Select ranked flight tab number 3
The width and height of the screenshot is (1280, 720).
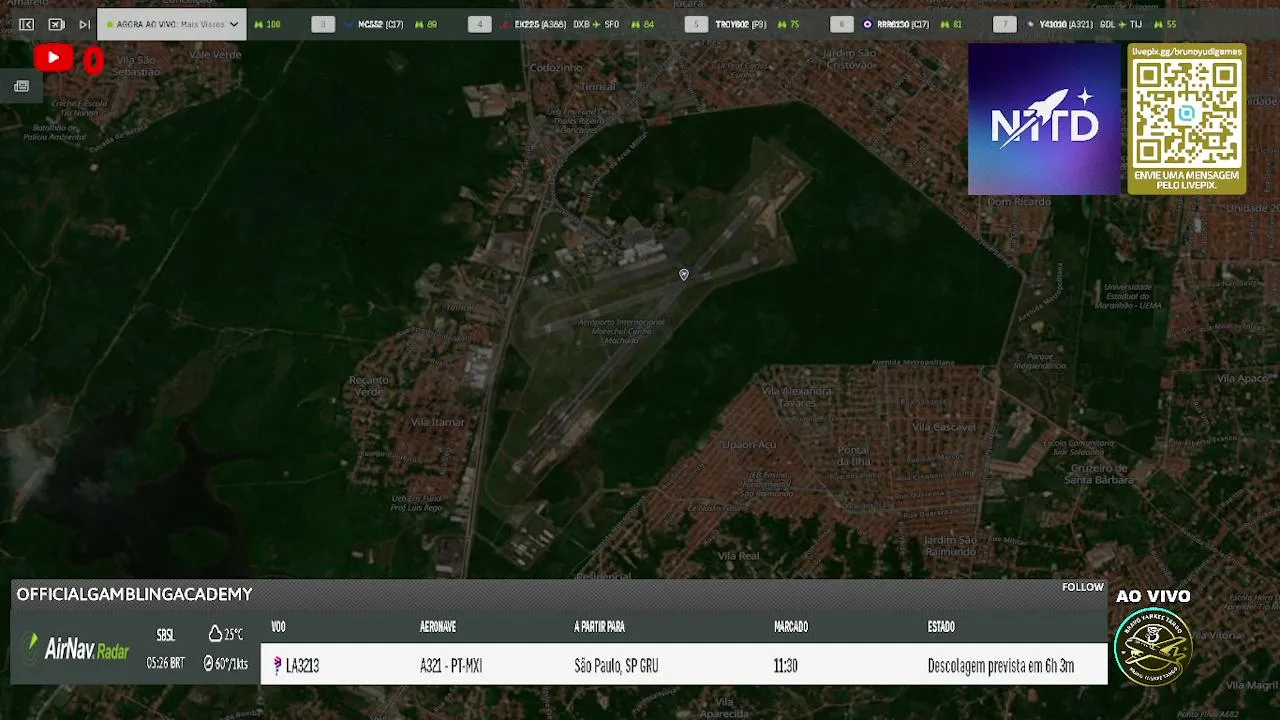[x=322, y=24]
